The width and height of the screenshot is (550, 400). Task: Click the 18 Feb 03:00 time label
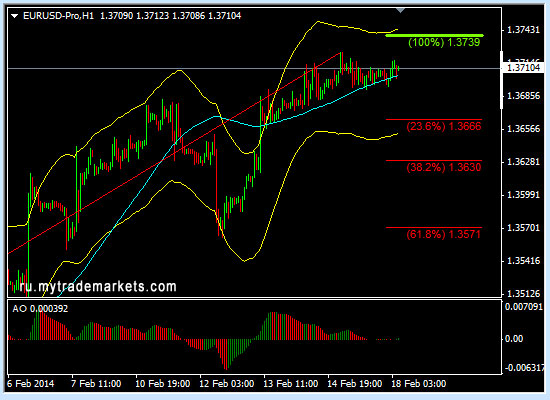419,384
